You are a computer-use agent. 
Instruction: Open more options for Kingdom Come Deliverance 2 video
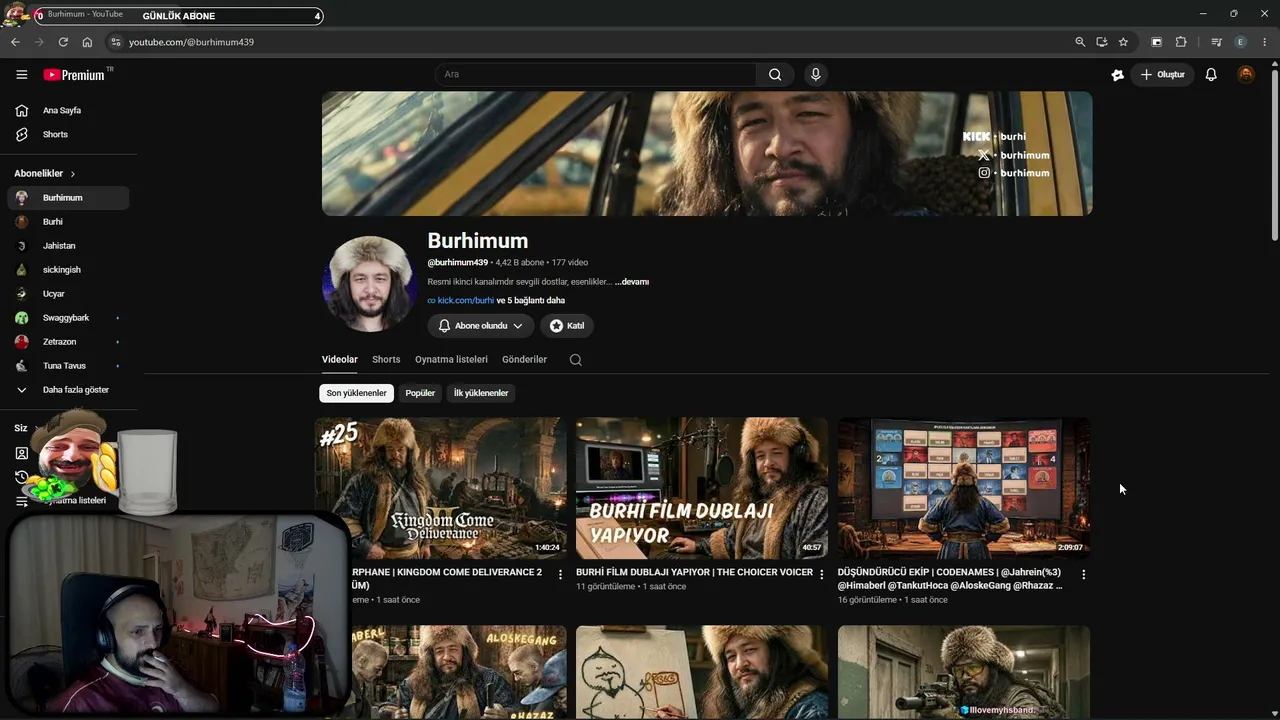click(x=560, y=574)
